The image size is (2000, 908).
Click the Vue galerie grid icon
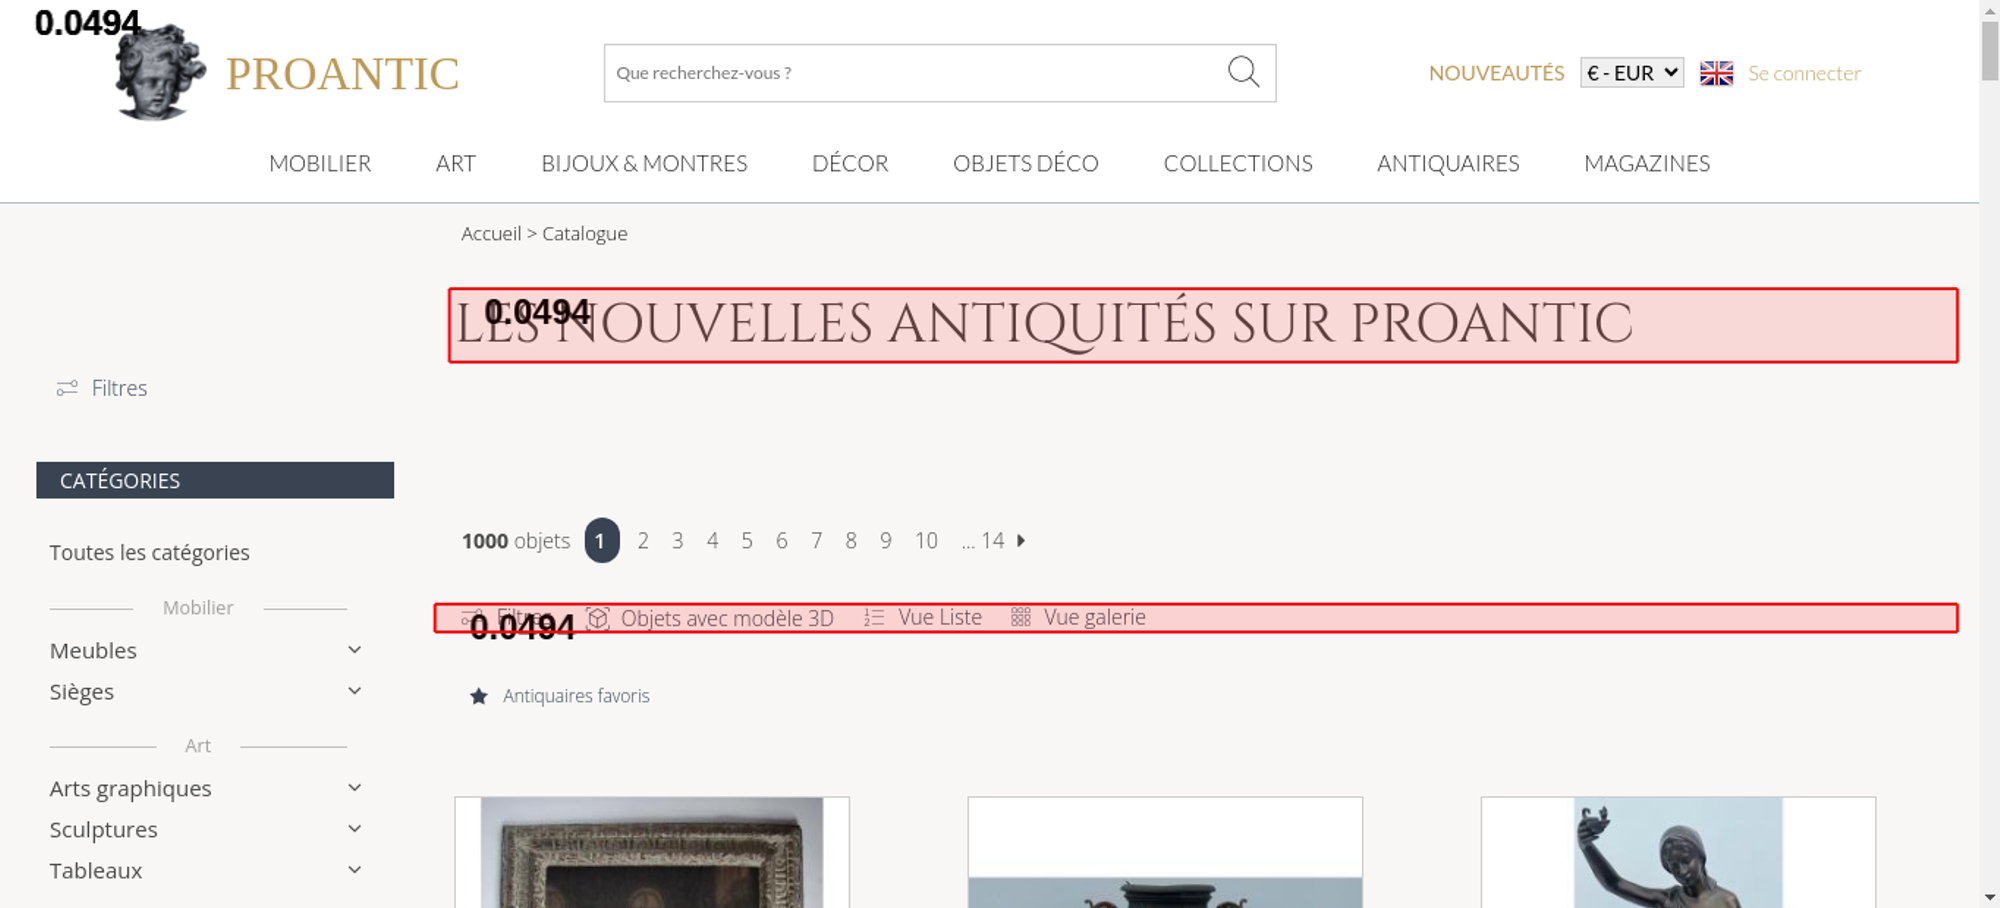(1020, 618)
